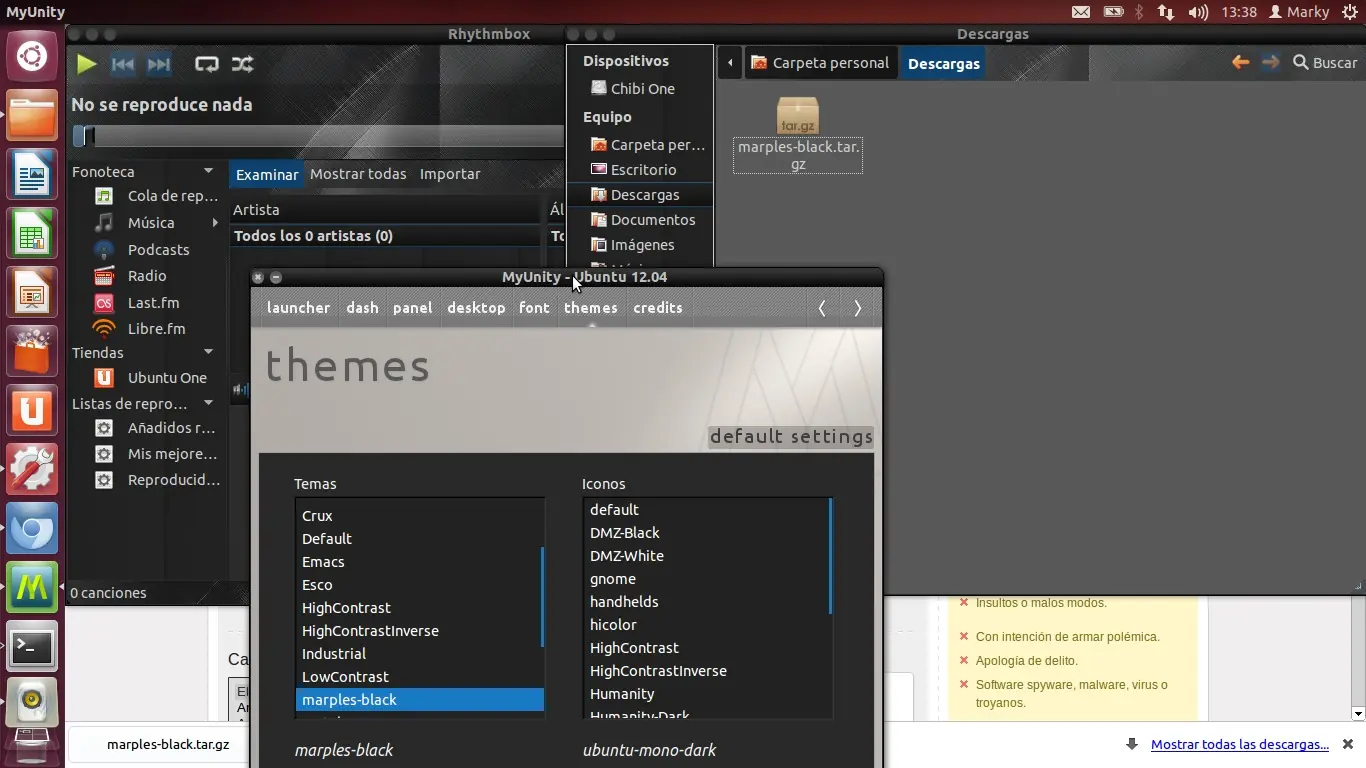
Task: Click the Artista column header
Action: point(385,210)
